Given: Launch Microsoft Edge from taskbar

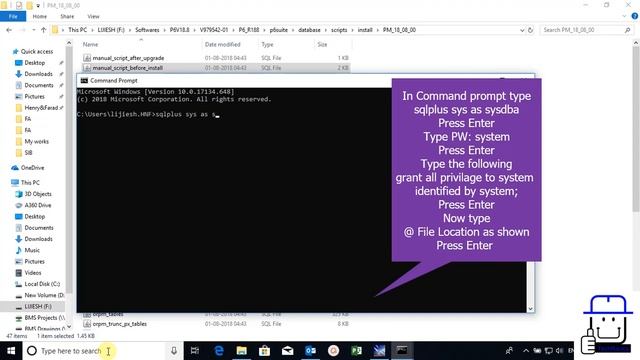Looking at the screenshot, I should pos(219,351).
